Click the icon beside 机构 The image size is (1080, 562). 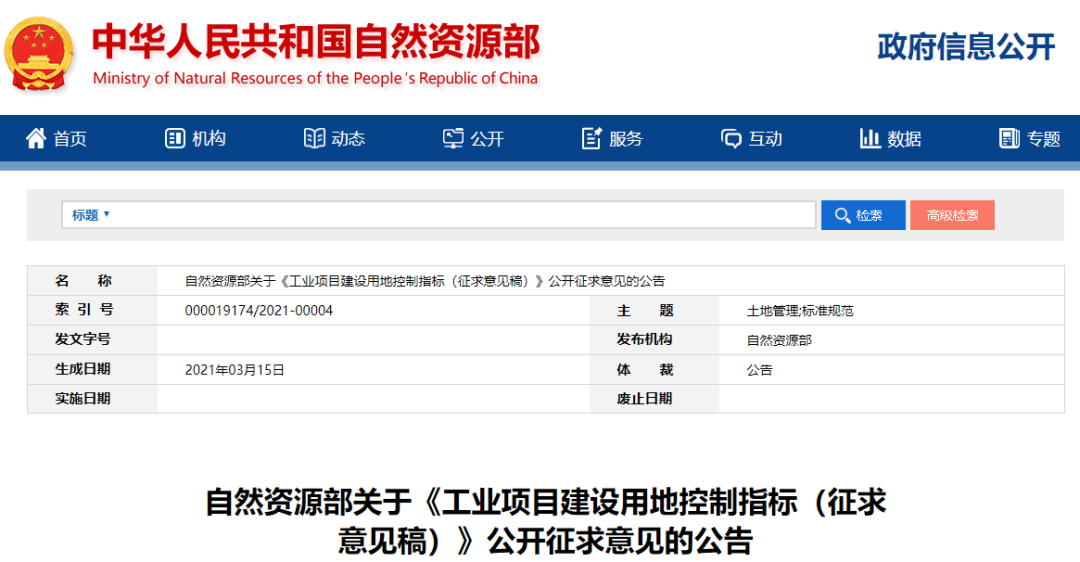[x=175, y=138]
